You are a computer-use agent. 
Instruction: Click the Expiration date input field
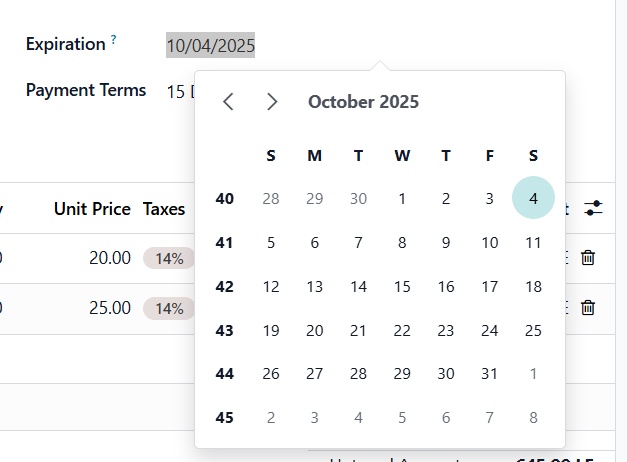[211, 45]
